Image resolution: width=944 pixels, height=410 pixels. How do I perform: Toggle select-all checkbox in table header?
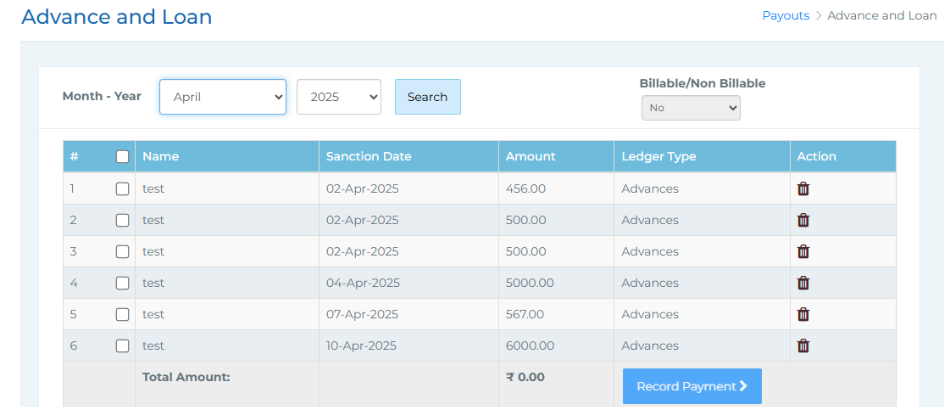tap(122, 156)
